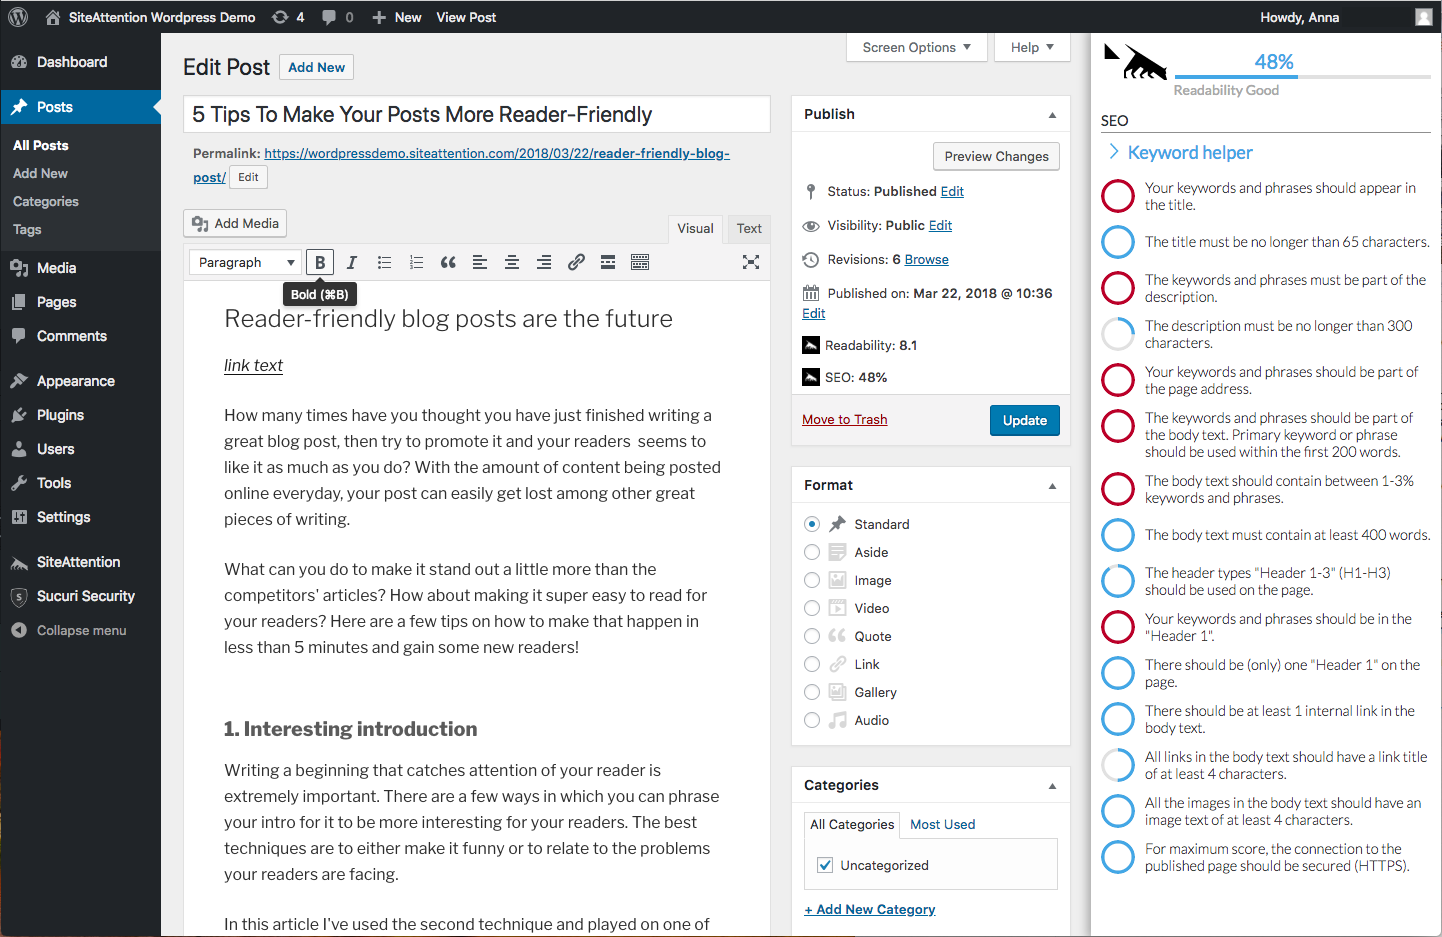Insert a bulleted list
Screen dimensions: 1442x937
[384, 262]
